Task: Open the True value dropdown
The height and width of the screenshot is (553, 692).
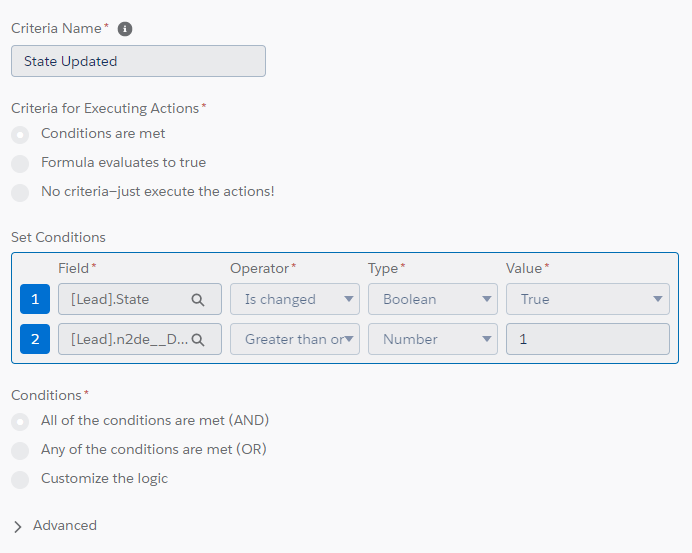Action: coord(588,299)
